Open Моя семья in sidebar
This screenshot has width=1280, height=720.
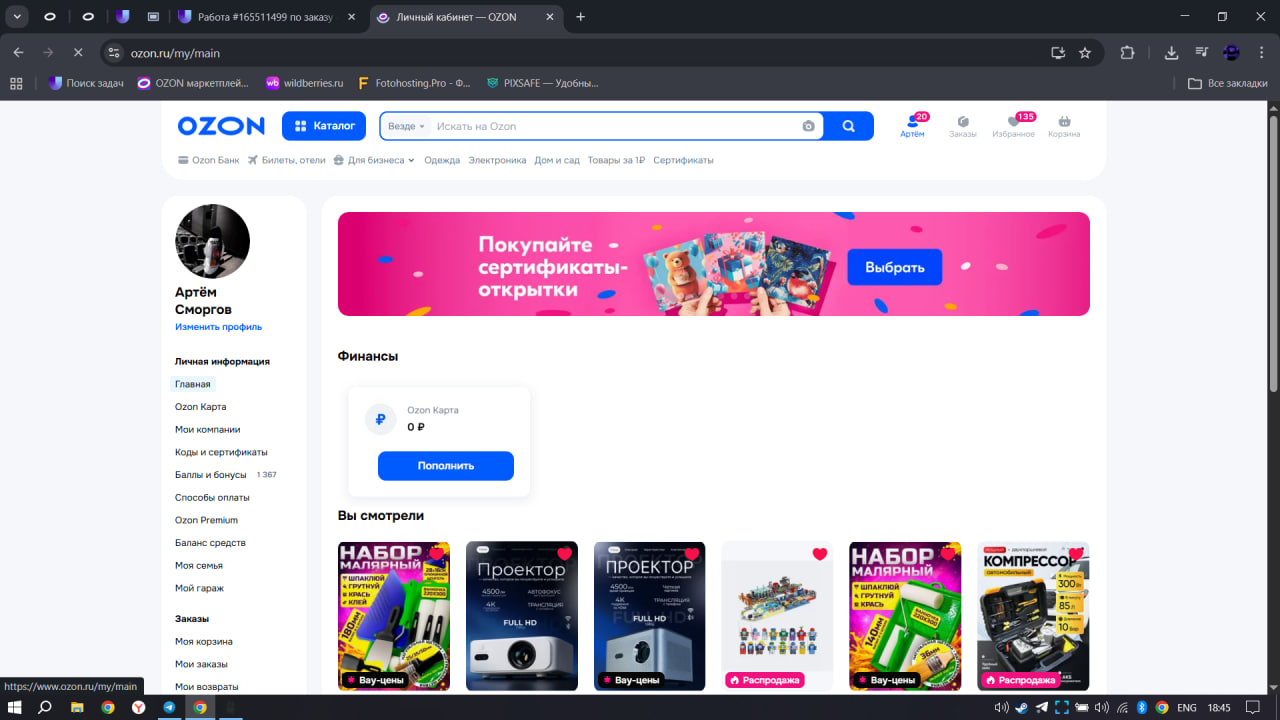pyautogui.click(x=199, y=566)
